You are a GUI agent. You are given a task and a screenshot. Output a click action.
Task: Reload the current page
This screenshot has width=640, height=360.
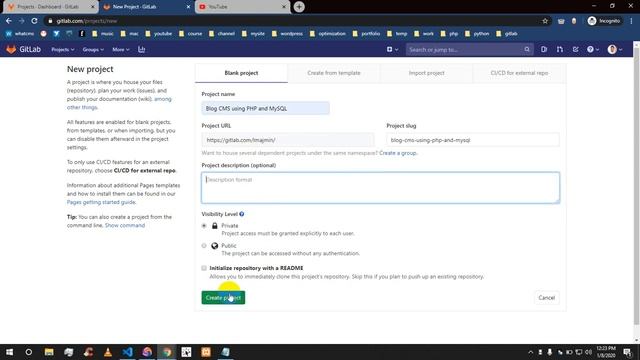click(34, 21)
